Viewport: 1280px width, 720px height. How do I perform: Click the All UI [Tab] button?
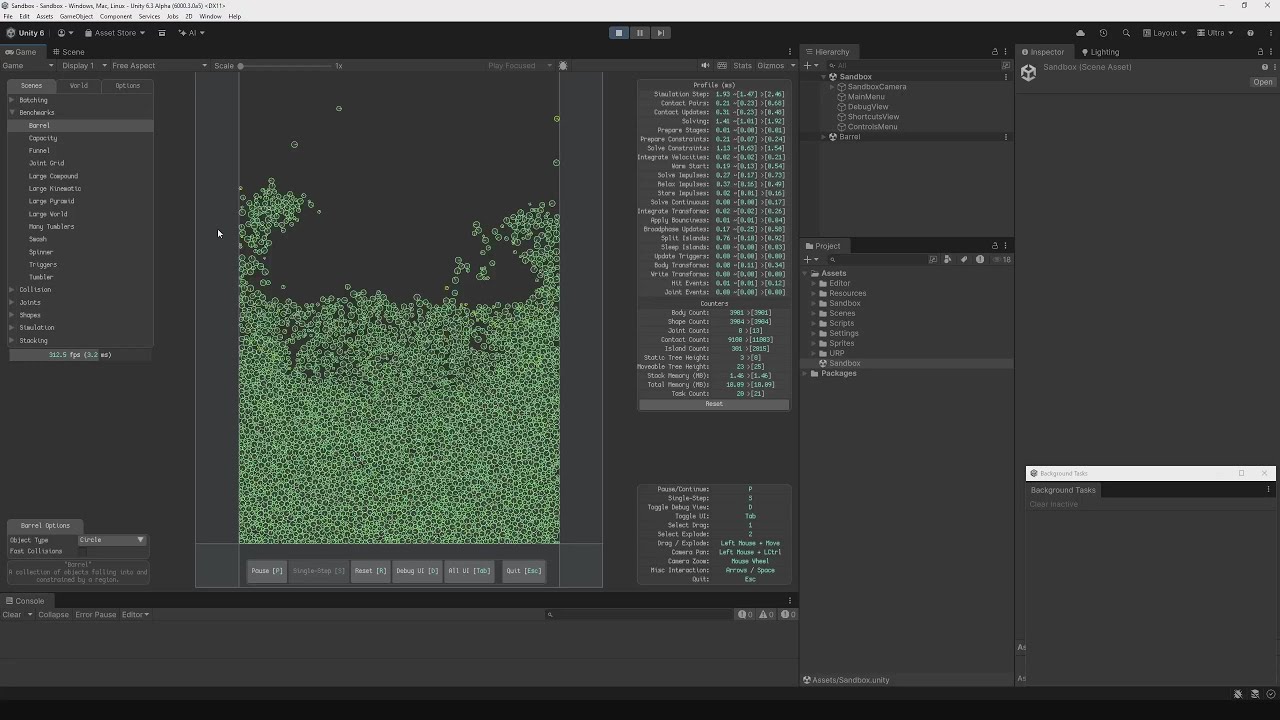pos(469,571)
